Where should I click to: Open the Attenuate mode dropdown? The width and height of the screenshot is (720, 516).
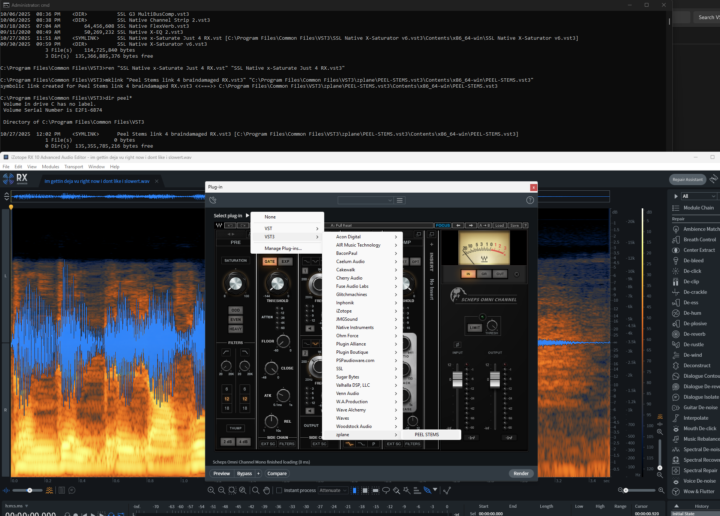click(333, 490)
